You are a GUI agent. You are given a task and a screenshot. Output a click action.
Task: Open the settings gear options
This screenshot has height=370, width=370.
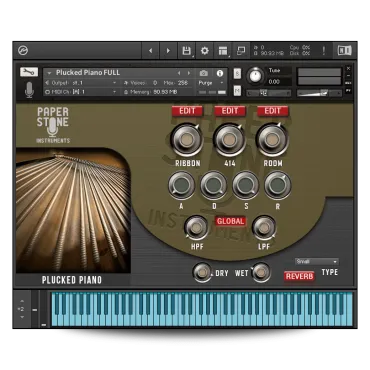pyautogui.click(x=204, y=51)
